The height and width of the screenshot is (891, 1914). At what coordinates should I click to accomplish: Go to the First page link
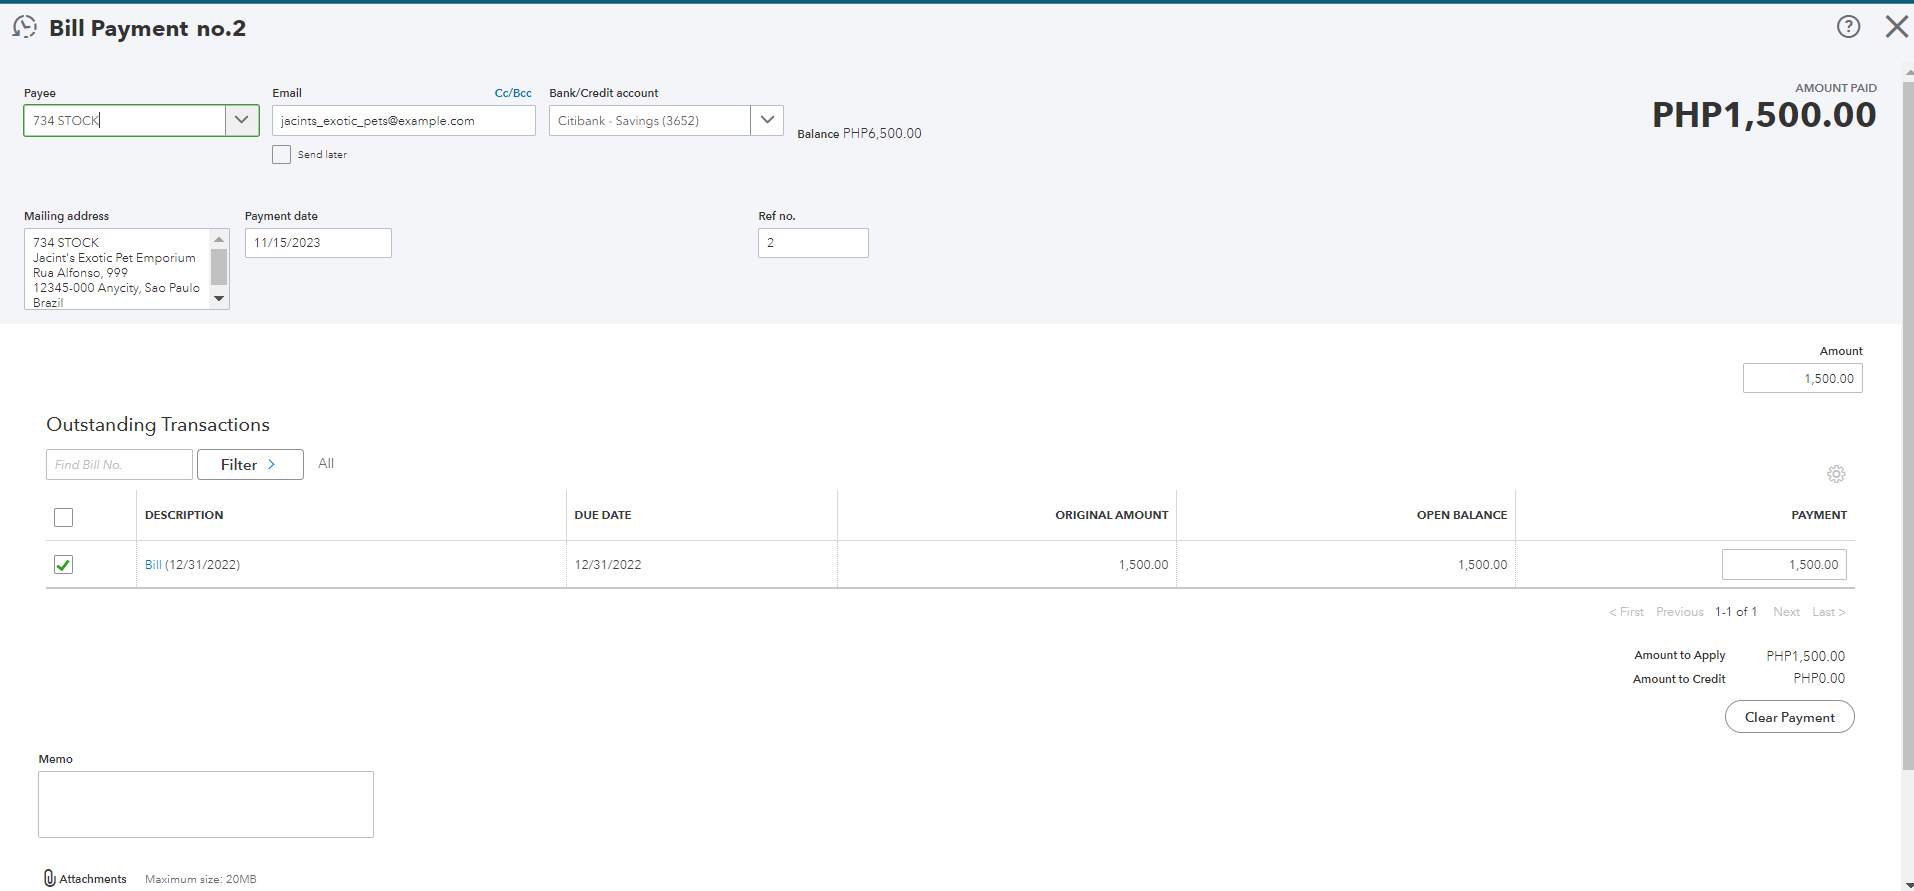point(1626,612)
